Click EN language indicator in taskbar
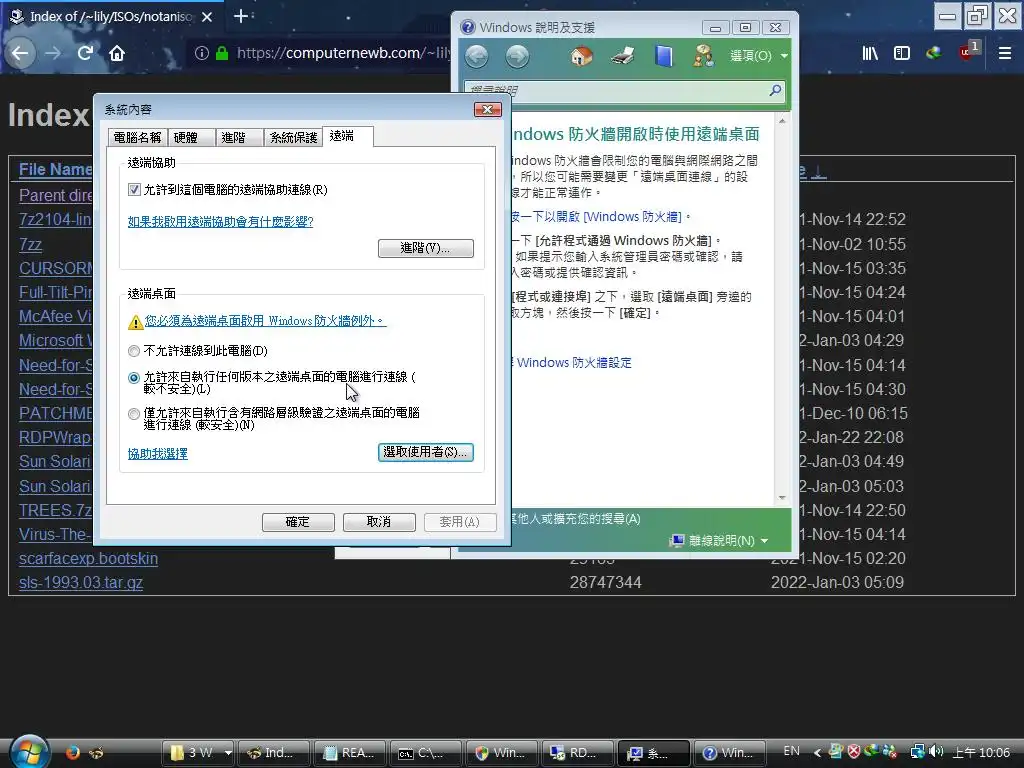This screenshot has width=1024, height=768. (792, 751)
